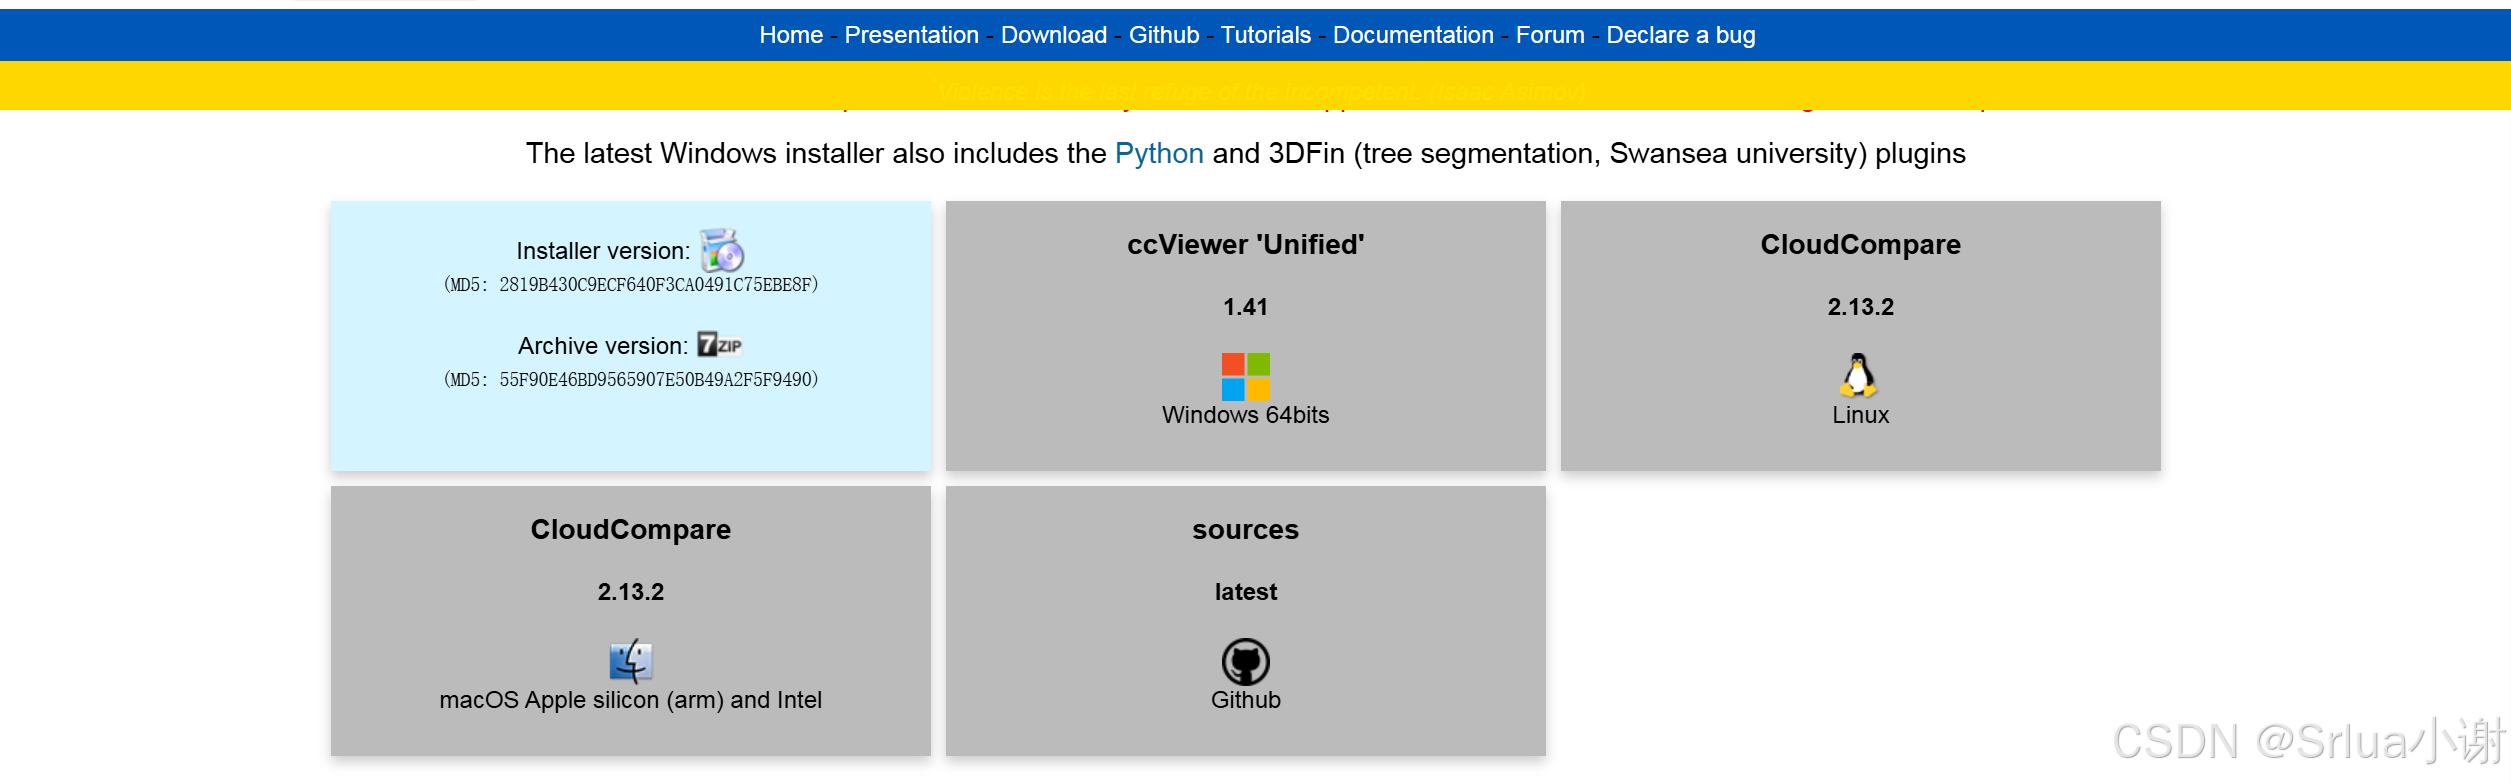The height and width of the screenshot is (782, 2511).
Task: Follow the Python plugin hyperlink
Action: point(1158,153)
